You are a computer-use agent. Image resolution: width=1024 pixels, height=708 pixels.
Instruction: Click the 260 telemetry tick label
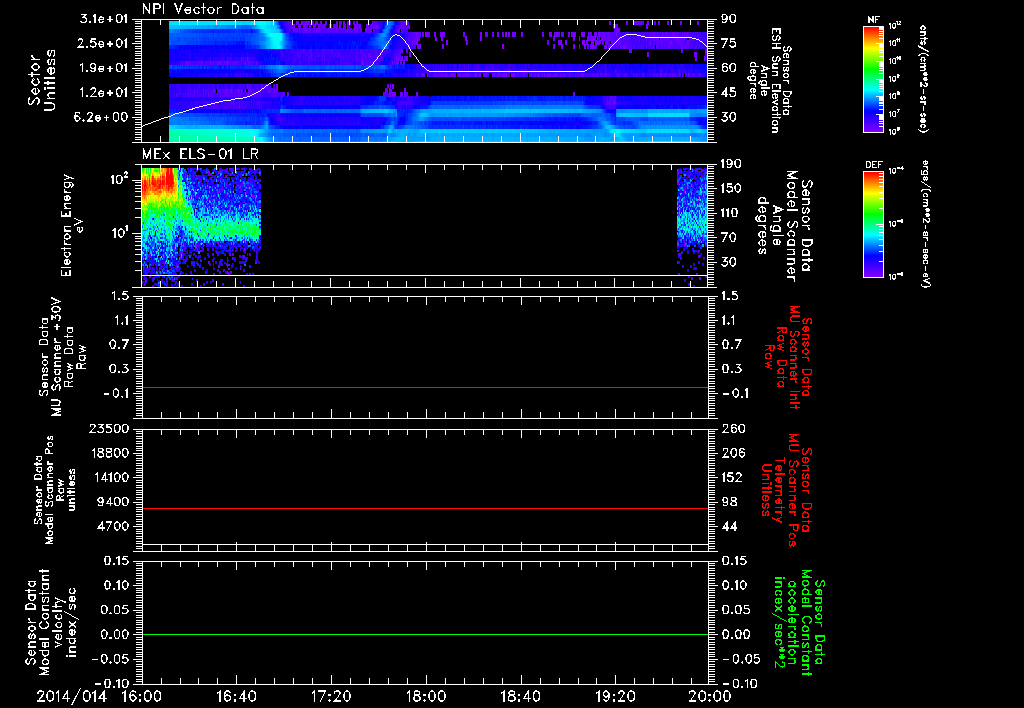pos(732,428)
